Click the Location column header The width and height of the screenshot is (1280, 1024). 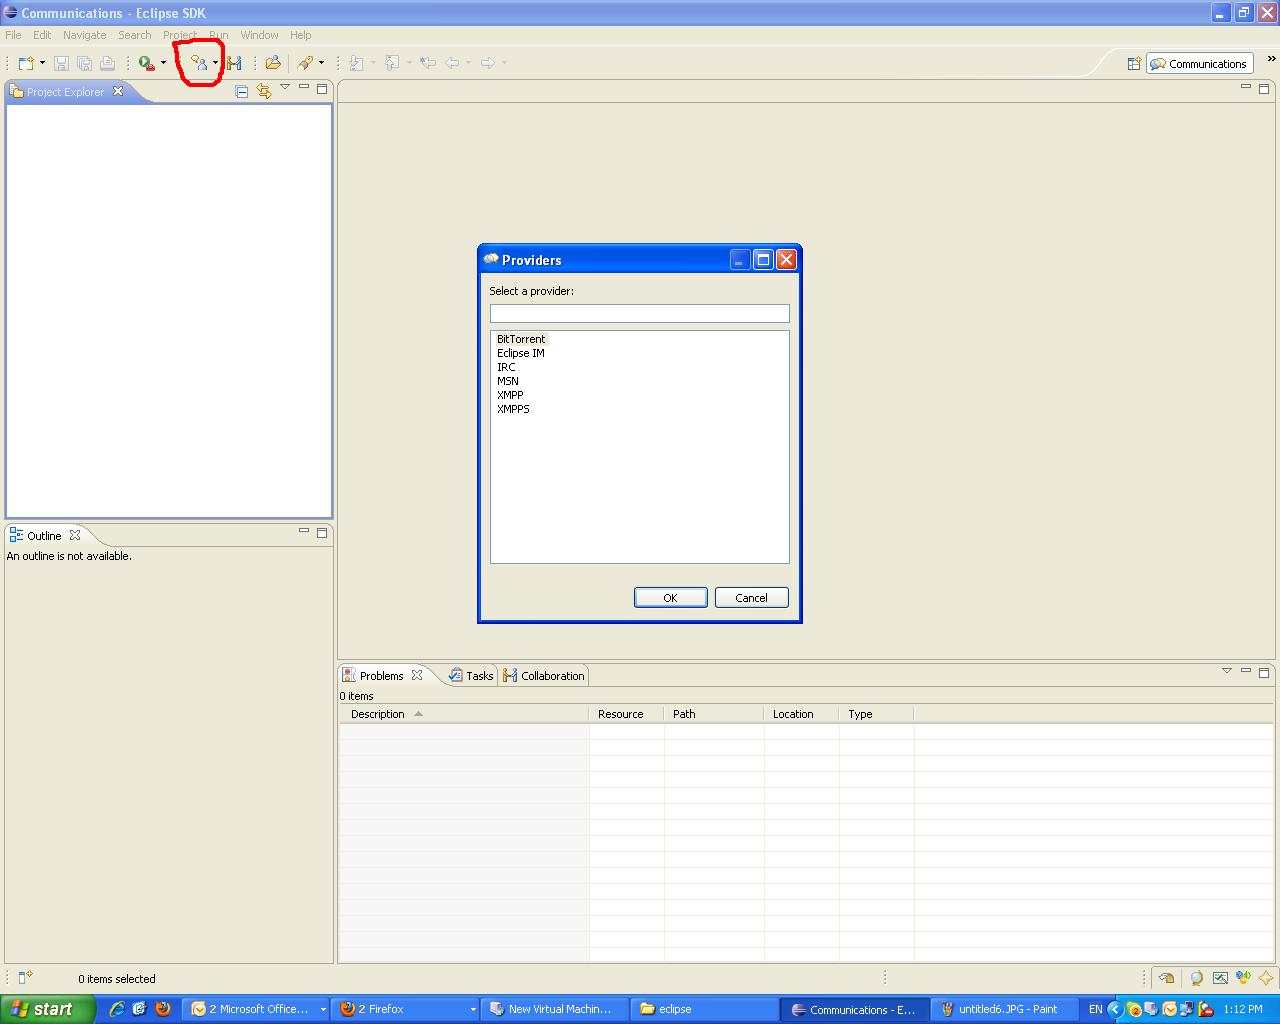tap(801, 714)
